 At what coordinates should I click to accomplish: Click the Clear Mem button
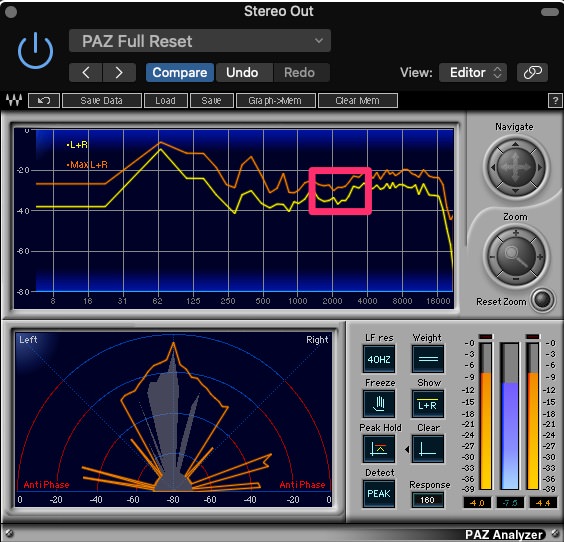click(x=358, y=100)
